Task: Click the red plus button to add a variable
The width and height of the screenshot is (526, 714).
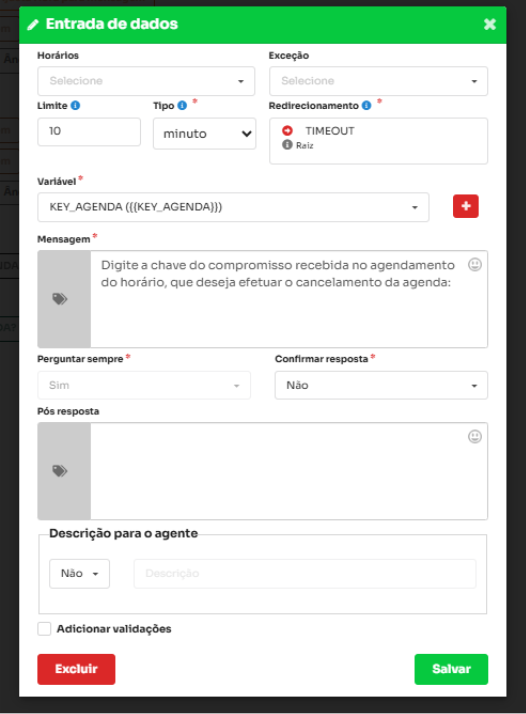Action: pyautogui.click(x=465, y=206)
